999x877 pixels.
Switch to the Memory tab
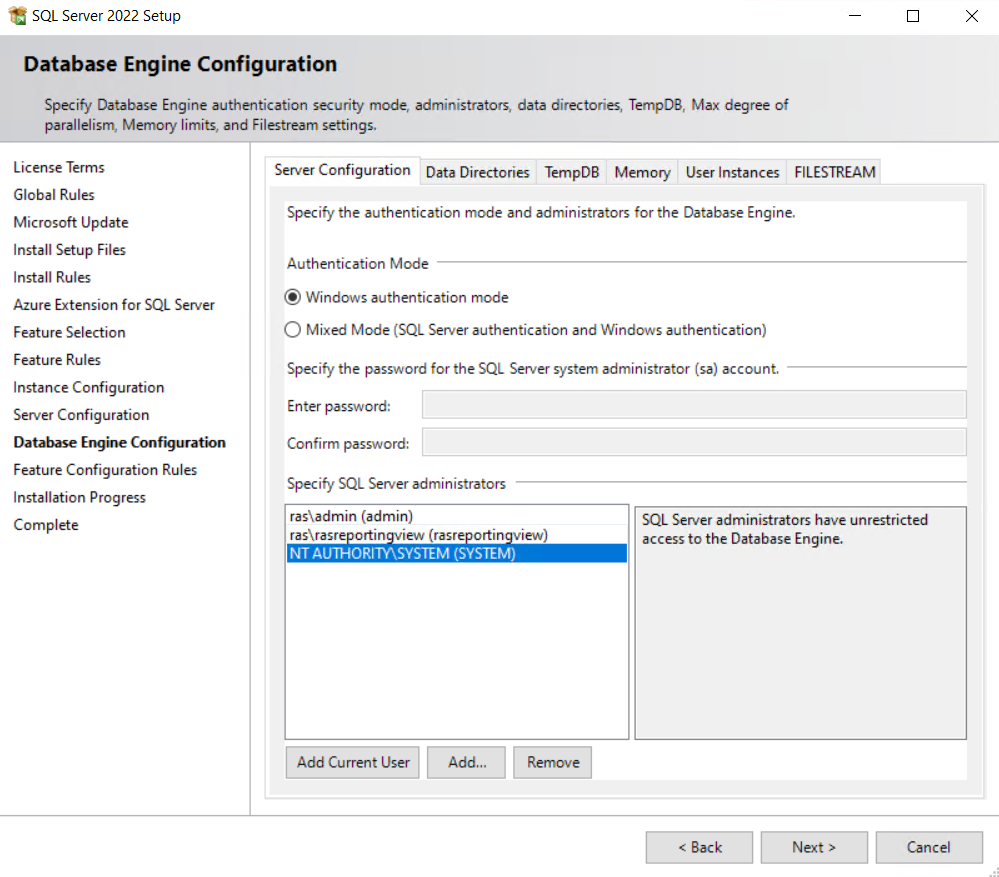(642, 172)
